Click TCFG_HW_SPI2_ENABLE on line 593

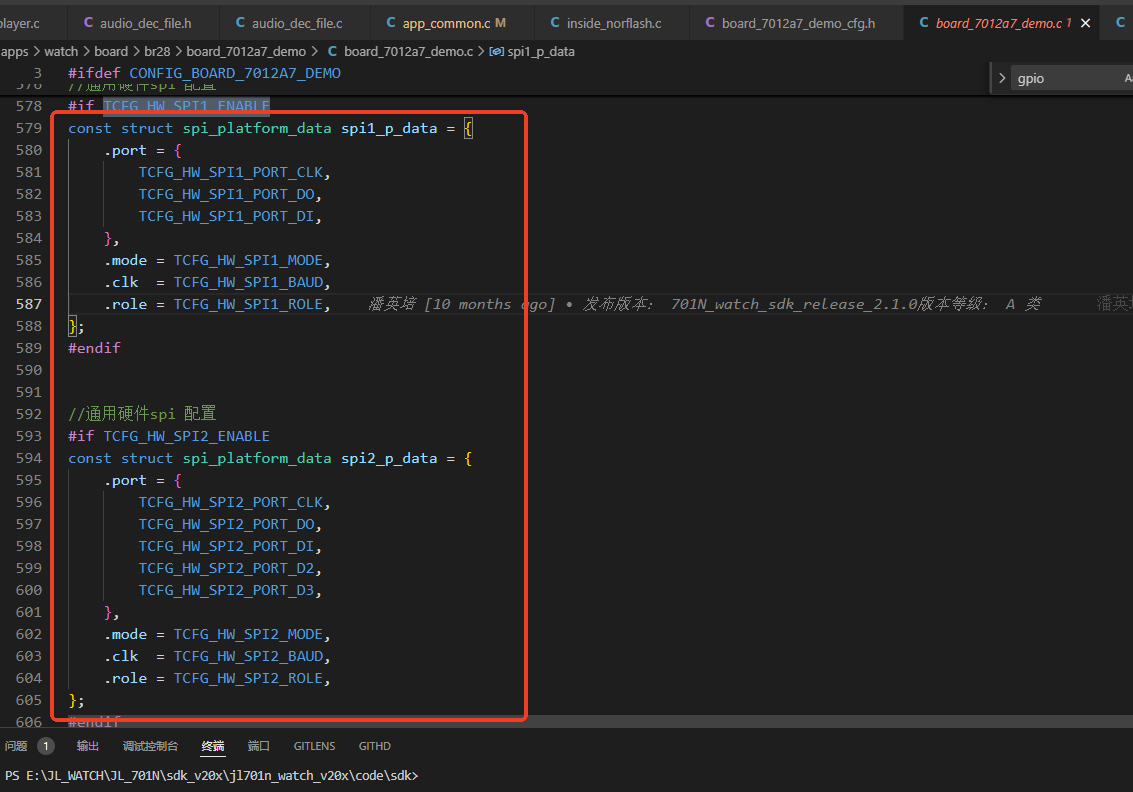click(186, 436)
